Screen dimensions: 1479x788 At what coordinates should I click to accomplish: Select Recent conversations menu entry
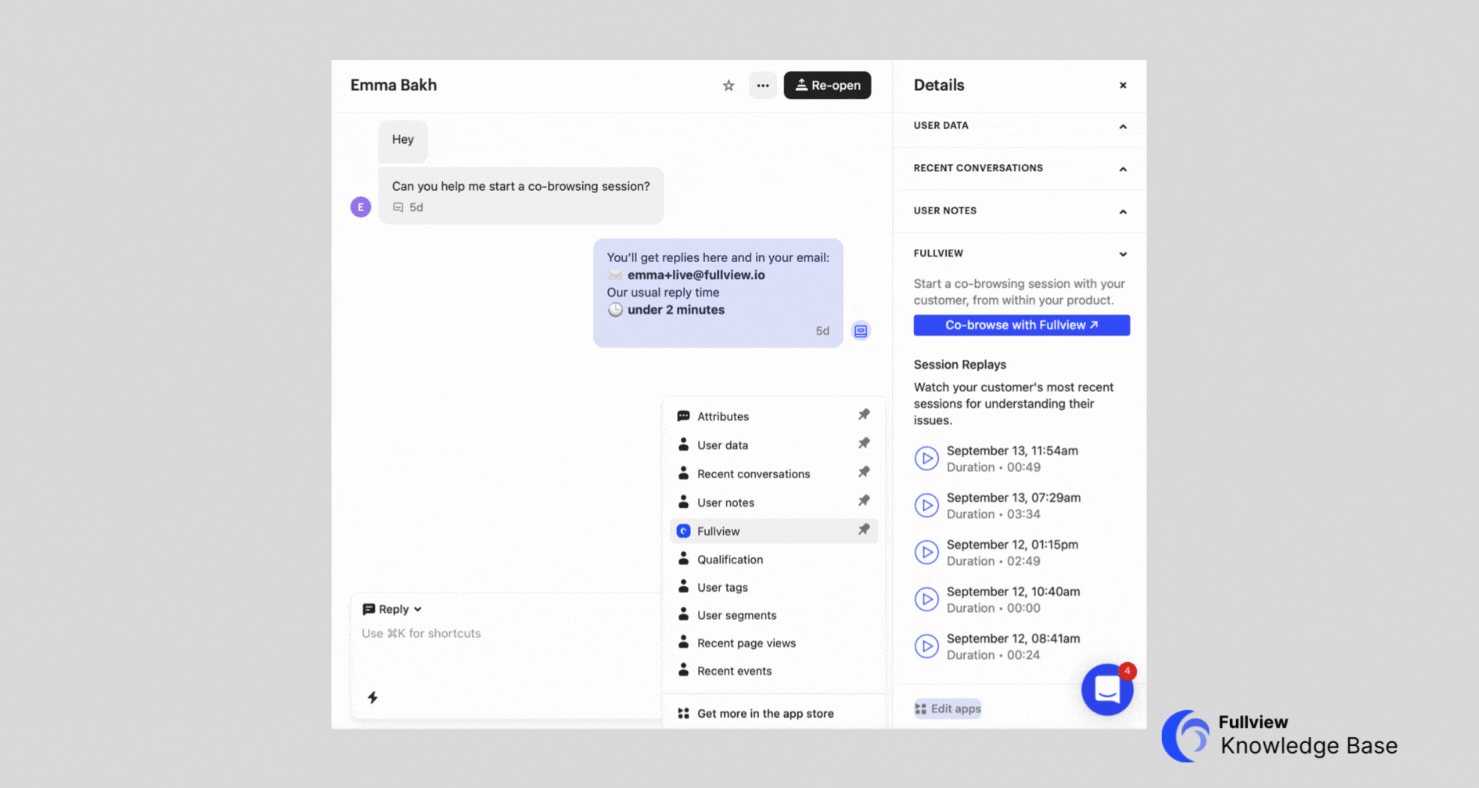point(774,474)
